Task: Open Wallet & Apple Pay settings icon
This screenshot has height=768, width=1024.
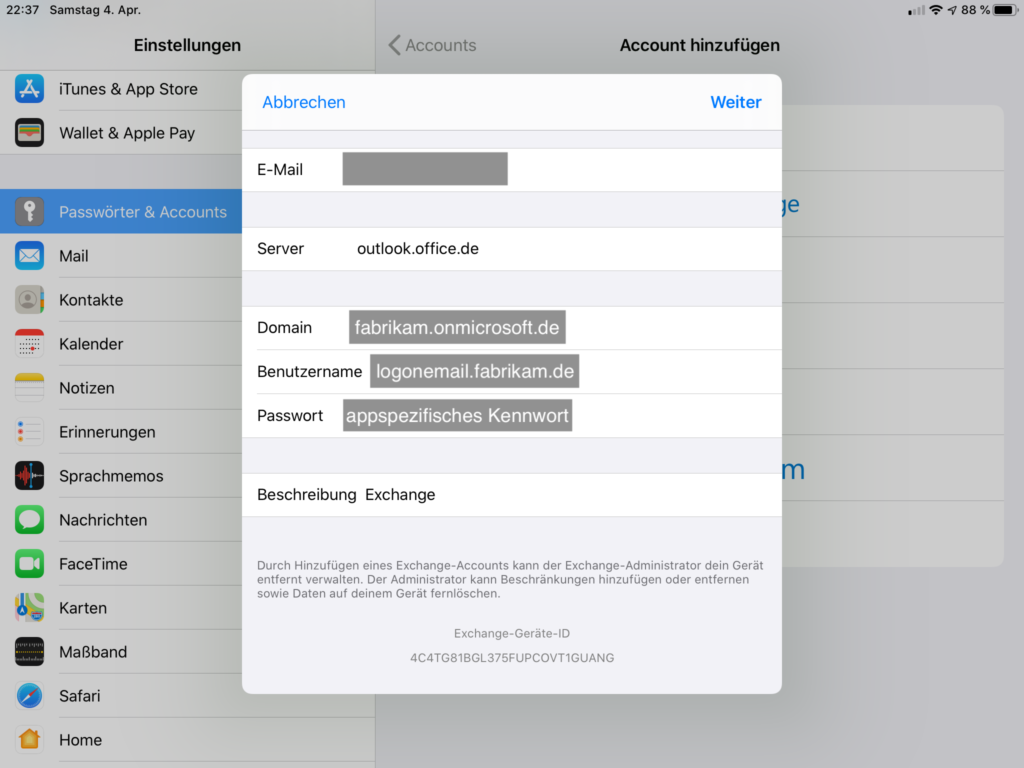Action: 29,133
